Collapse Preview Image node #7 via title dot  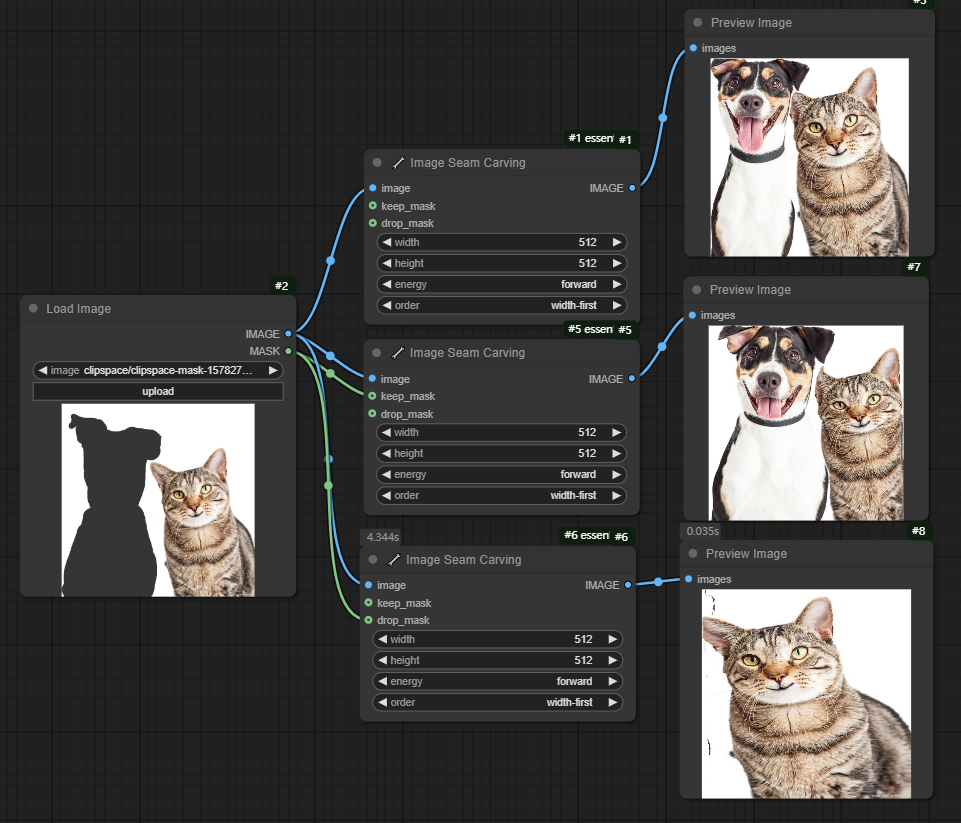[696, 290]
